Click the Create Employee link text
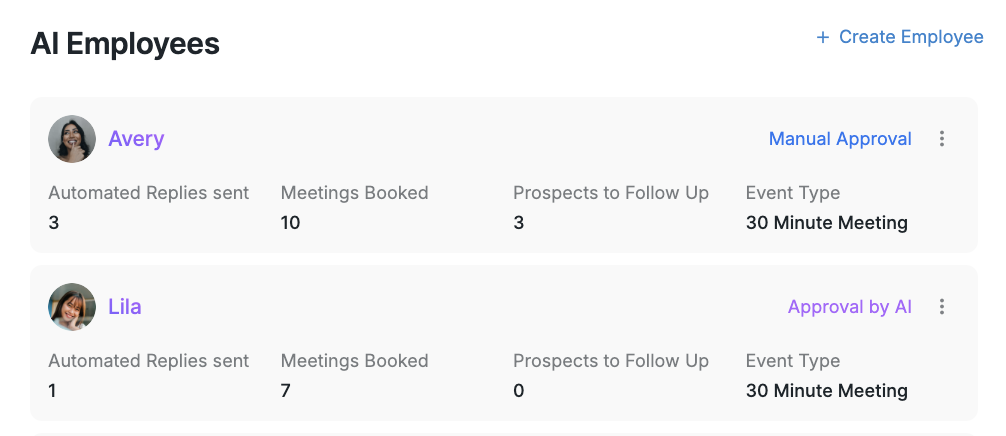1006x436 pixels. (911, 37)
